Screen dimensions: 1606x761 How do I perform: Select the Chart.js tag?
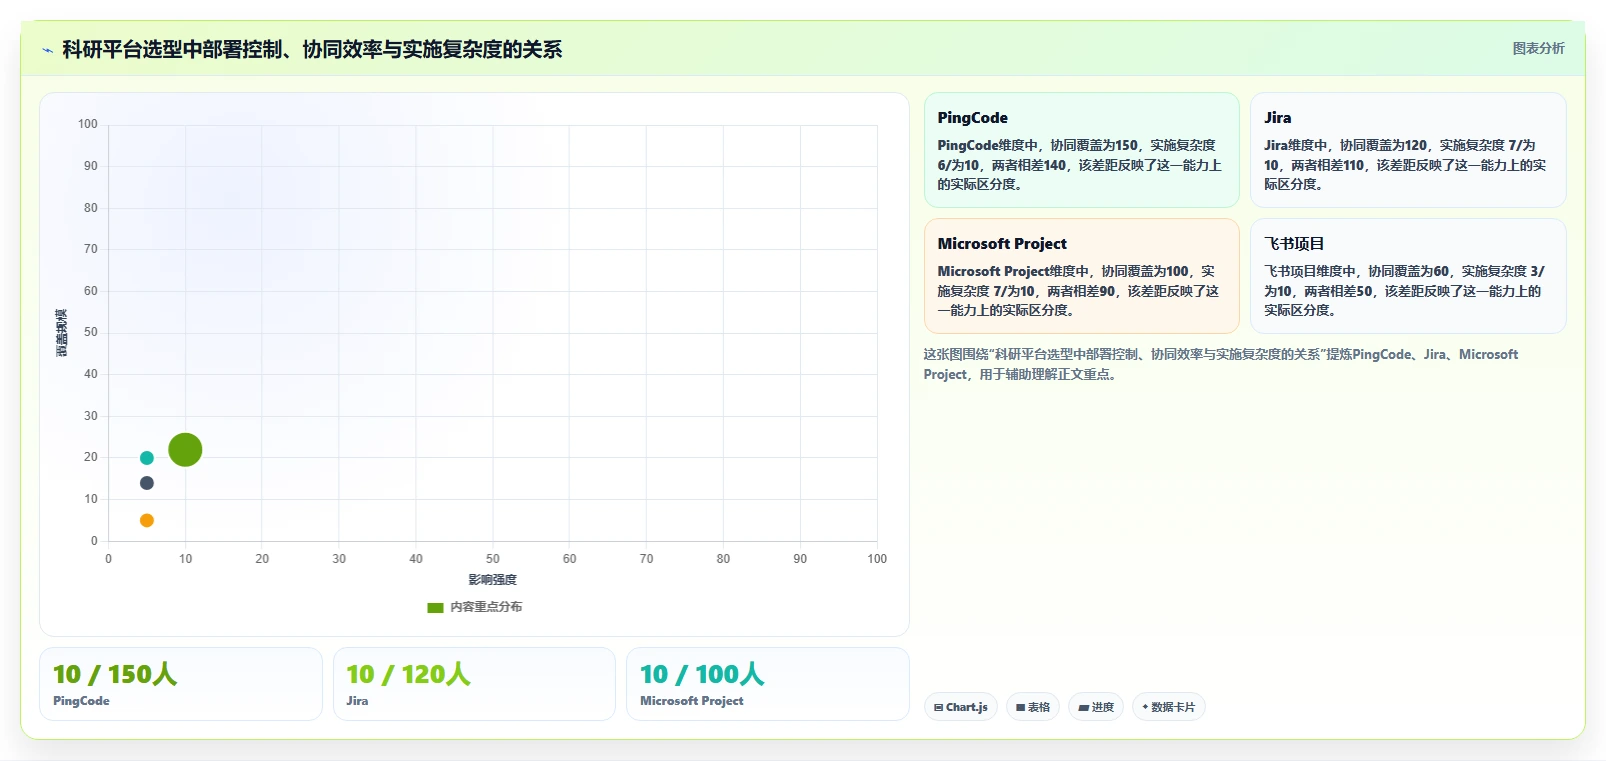(x=961, y=707)
